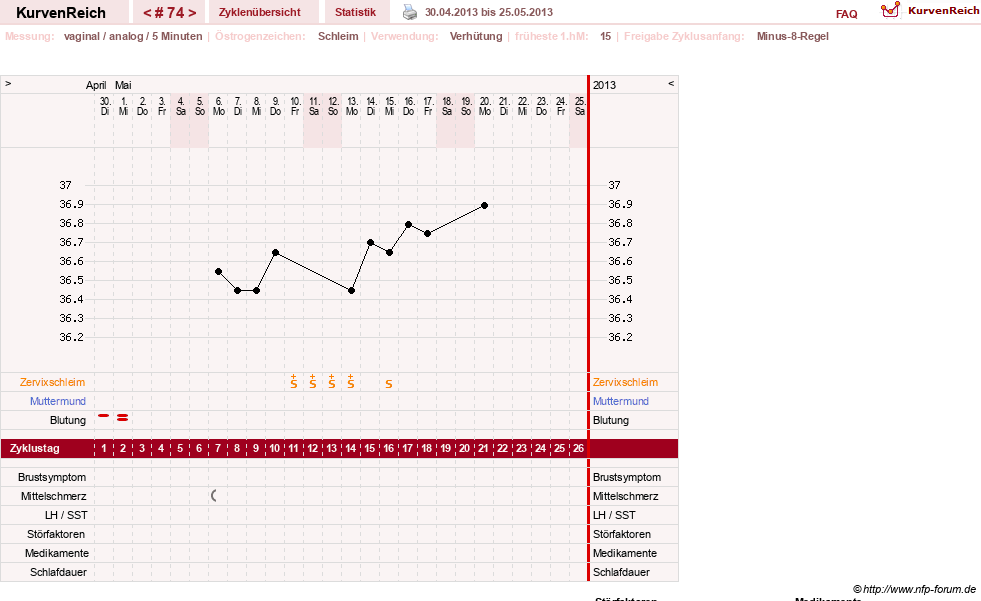Click the Blutung mark on cycle day 1
The width and height of the screenshot is (981, 601).
104,416
